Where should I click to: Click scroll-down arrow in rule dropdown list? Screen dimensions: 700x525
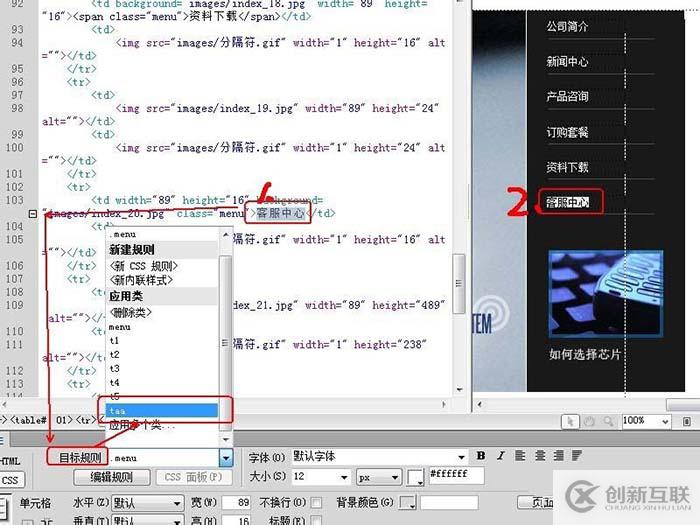pos(226,439)
